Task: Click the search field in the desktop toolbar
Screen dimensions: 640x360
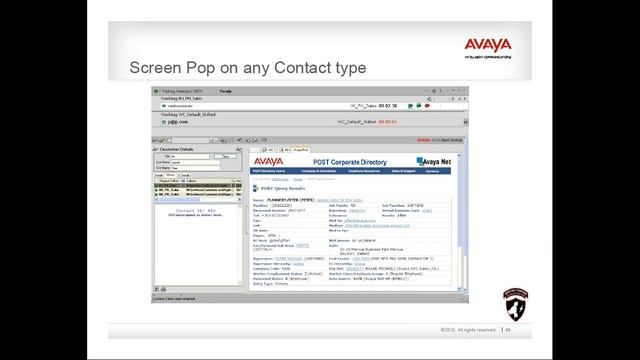Action: click(190, 140)
